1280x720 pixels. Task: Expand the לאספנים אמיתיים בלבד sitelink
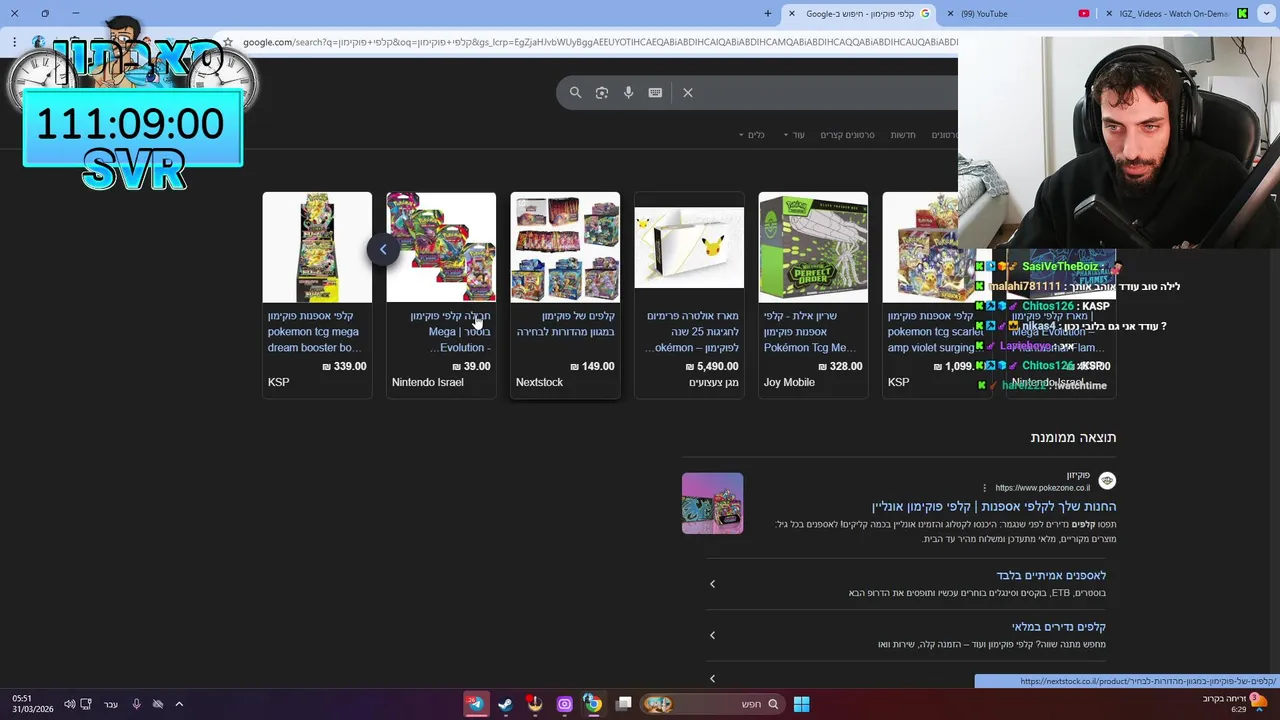coord(712,584)
